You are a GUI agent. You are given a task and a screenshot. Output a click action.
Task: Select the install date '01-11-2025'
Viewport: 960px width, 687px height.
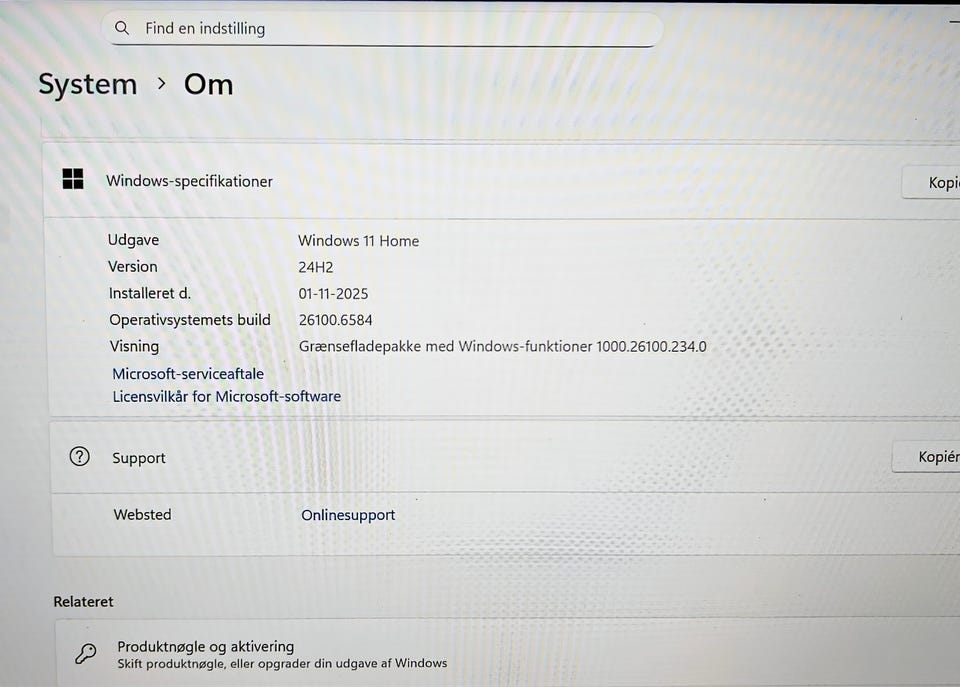point(333,294)
